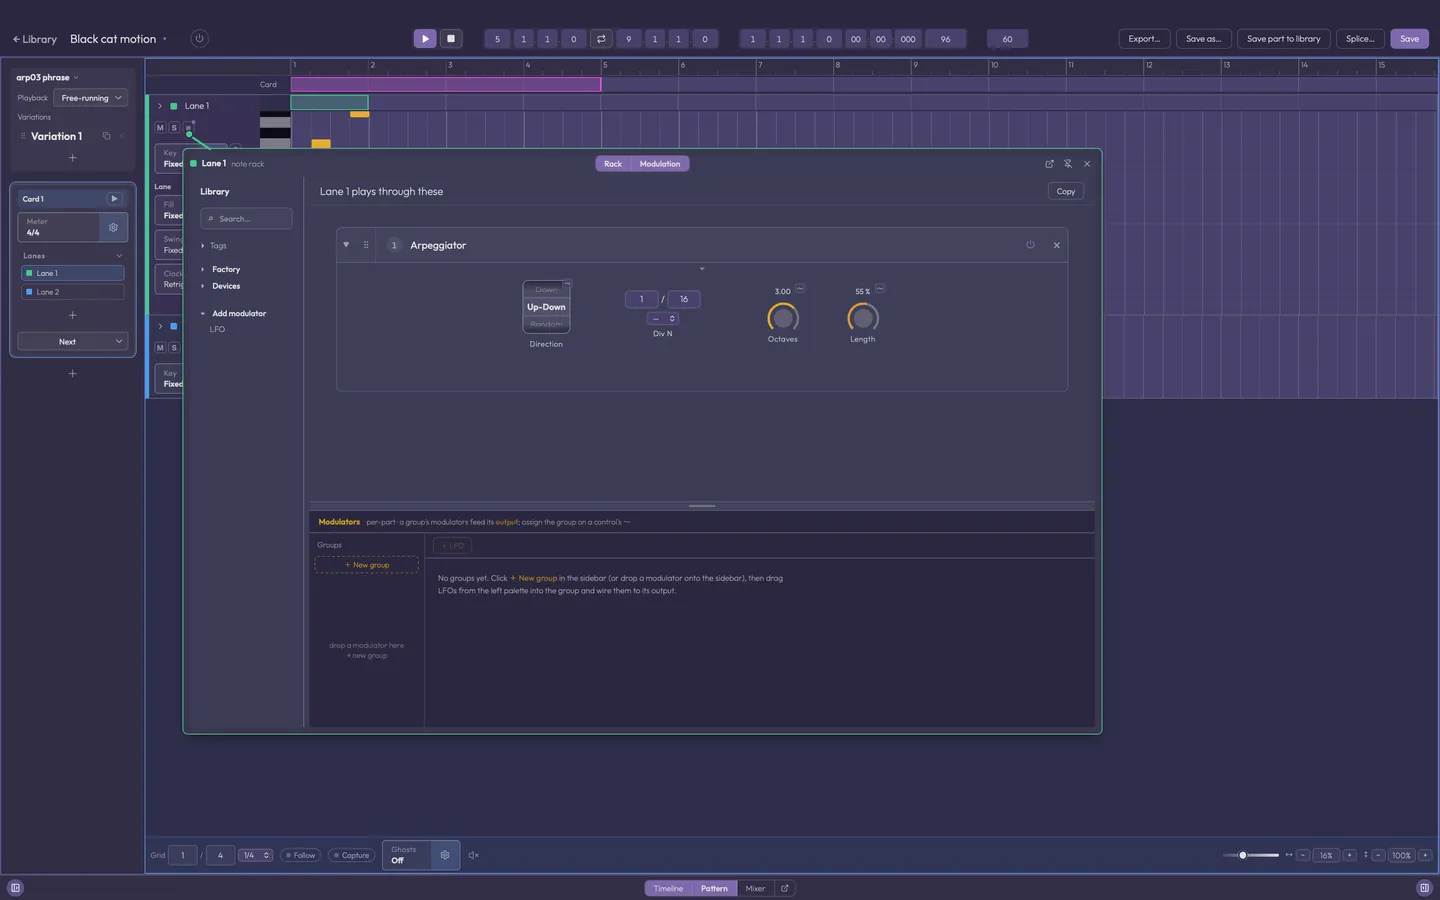
Task: Expand the Lane 1 track header chevron
Action: click(160, 106)
